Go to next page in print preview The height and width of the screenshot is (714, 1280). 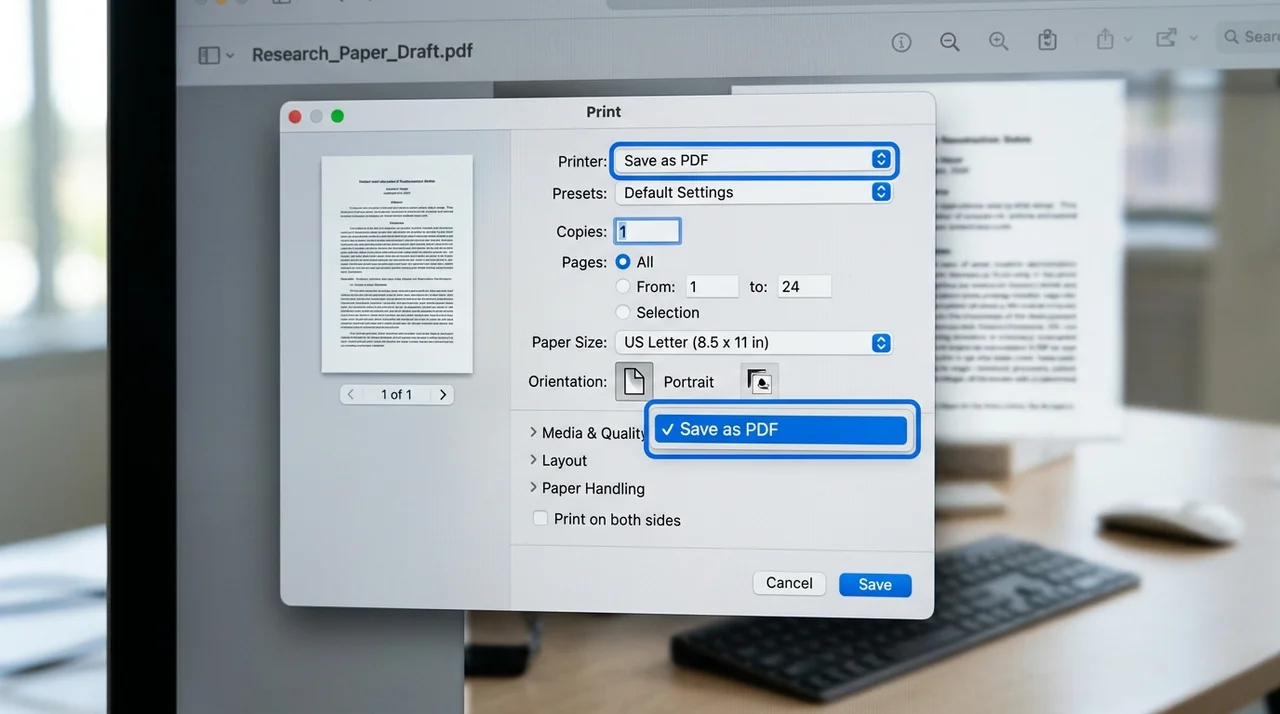443,395
